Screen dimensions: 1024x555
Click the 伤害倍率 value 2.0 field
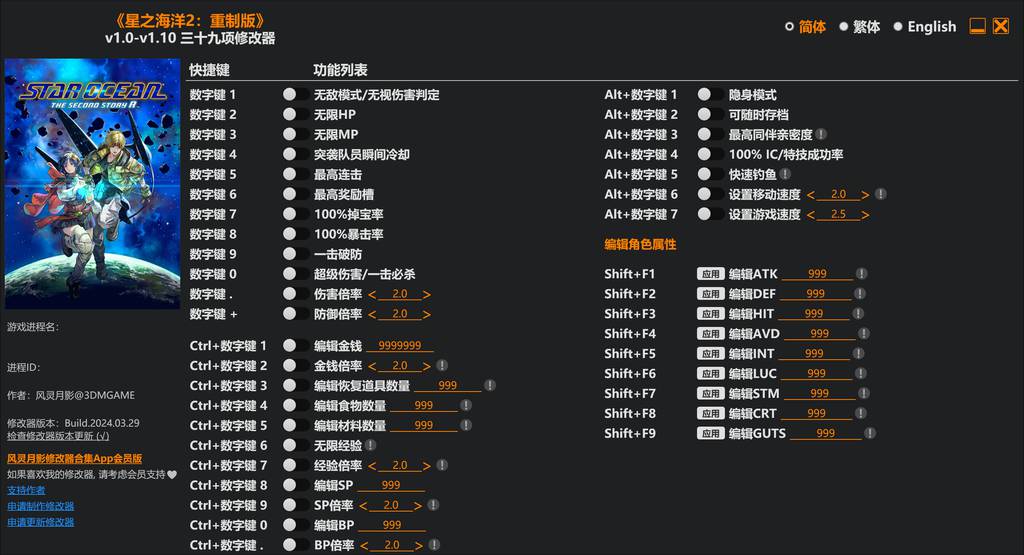pos(400,294)
